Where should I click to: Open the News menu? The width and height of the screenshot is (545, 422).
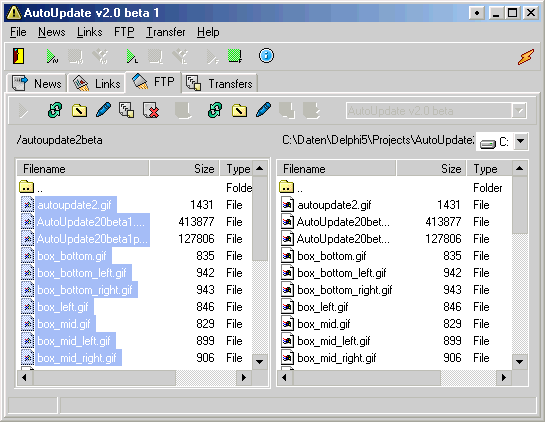pyautogui.click(x=52, y=32)
